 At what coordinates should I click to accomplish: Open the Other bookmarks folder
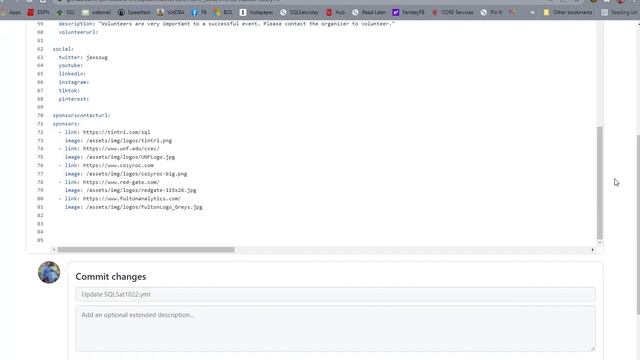coord(568,12)
